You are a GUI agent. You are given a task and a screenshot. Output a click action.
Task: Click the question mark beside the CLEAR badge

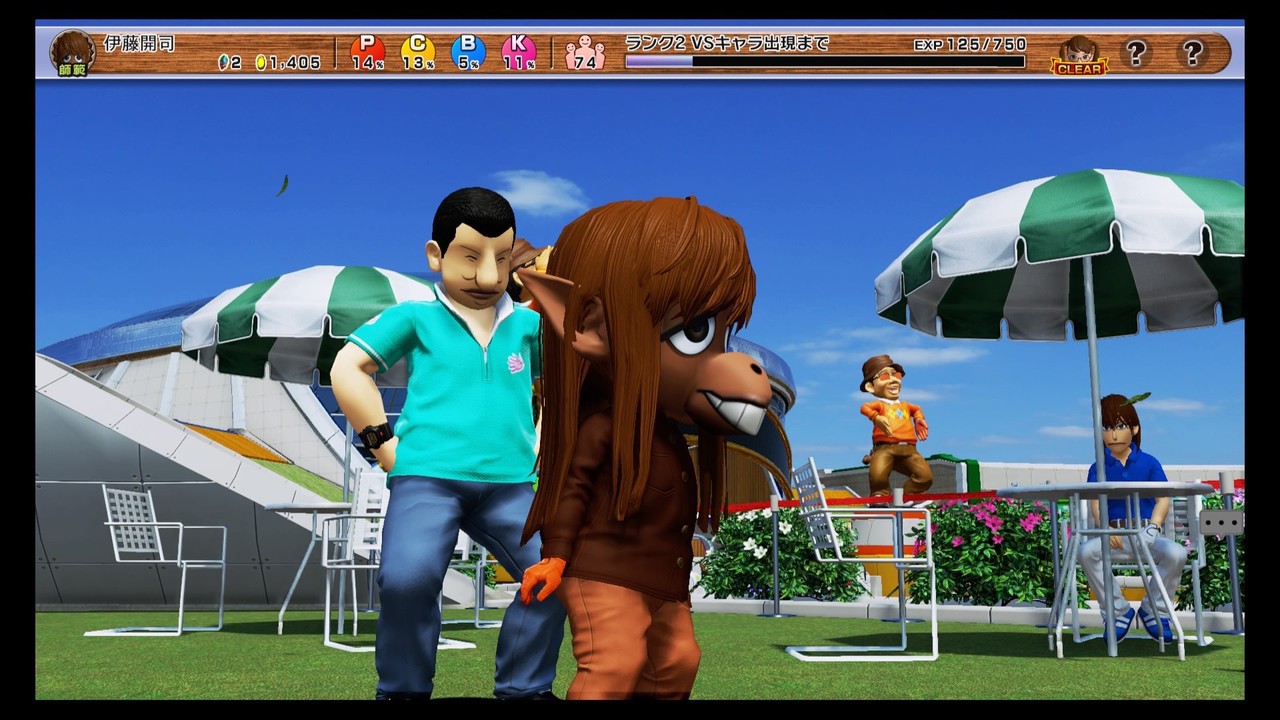[x=1135, y=53]
